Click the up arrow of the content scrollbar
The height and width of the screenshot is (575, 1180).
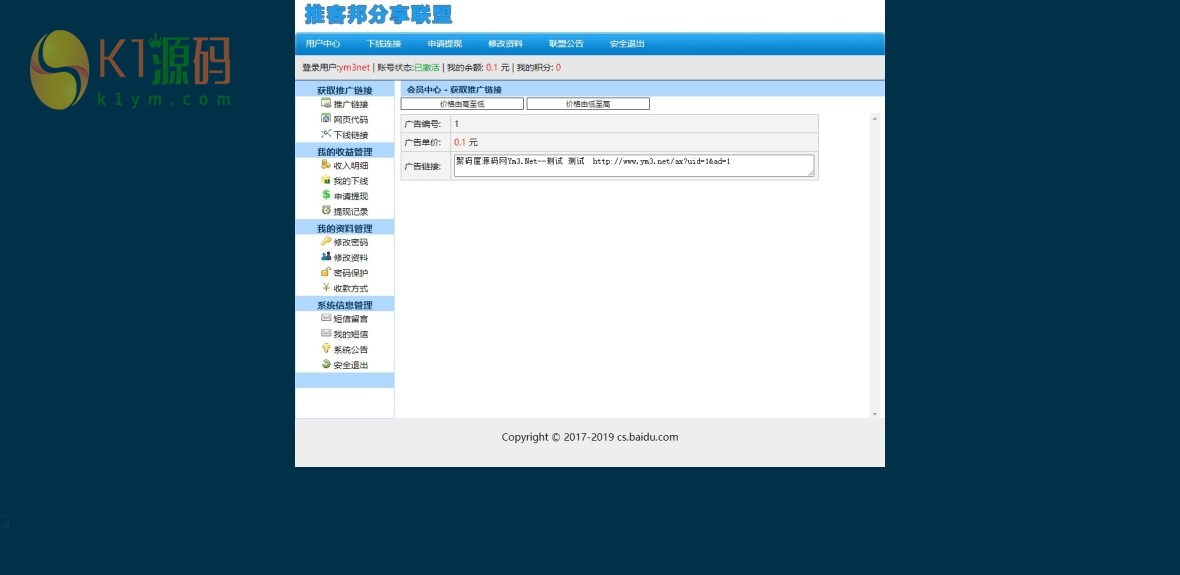click(874, 117)
